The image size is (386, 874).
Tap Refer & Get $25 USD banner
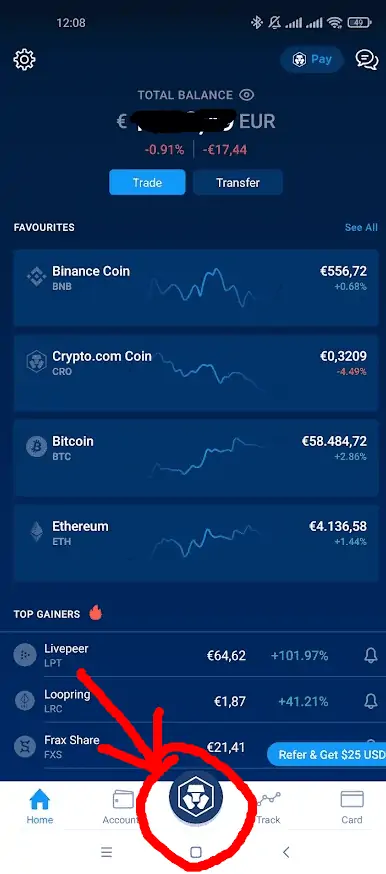[x=328, y=755]
